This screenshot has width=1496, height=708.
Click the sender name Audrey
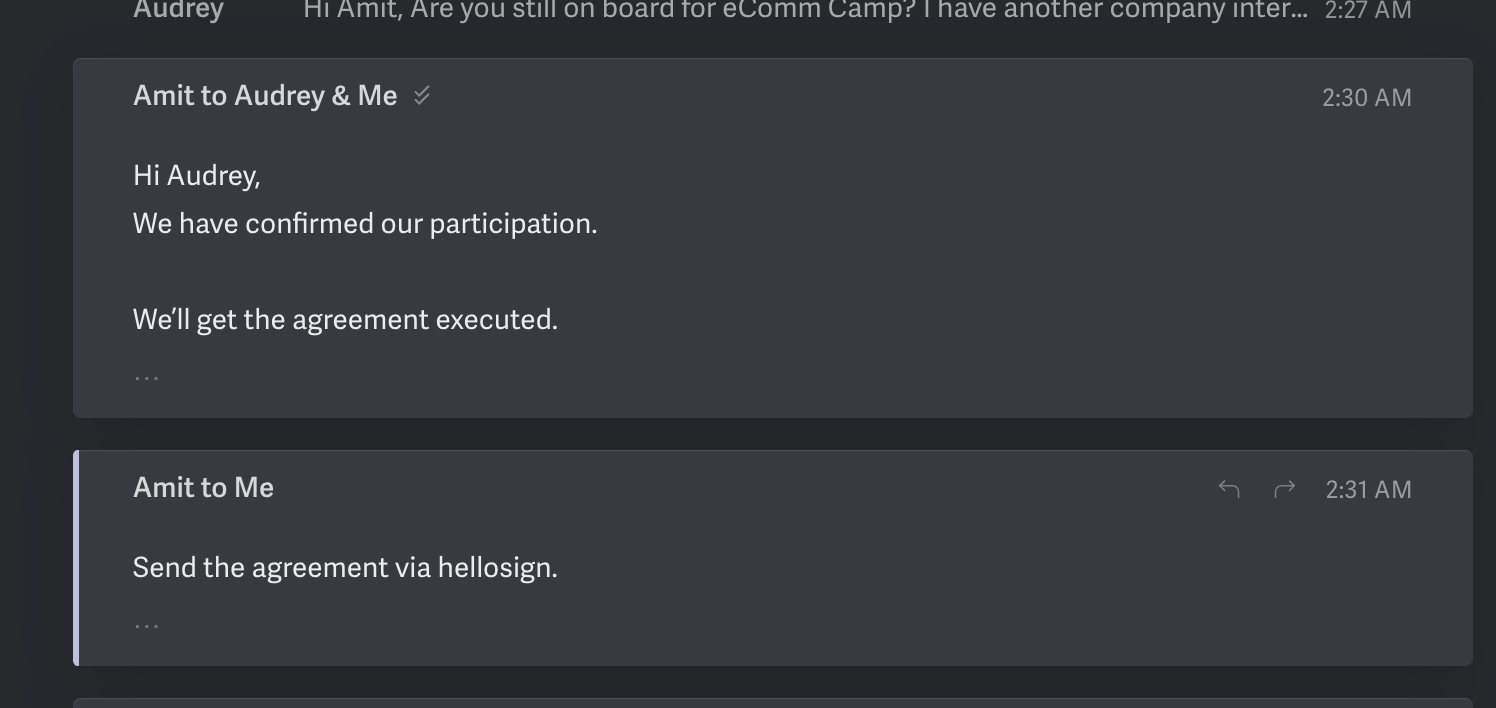coord(179,10)
